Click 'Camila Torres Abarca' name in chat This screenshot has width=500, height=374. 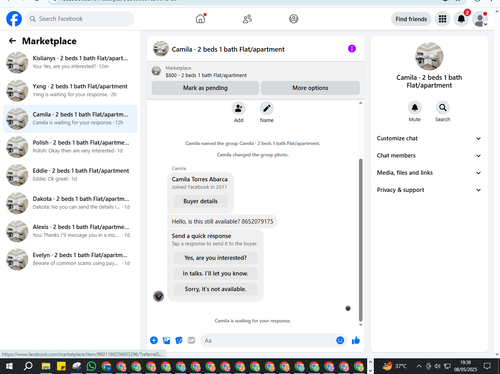[x=200, y=179]
